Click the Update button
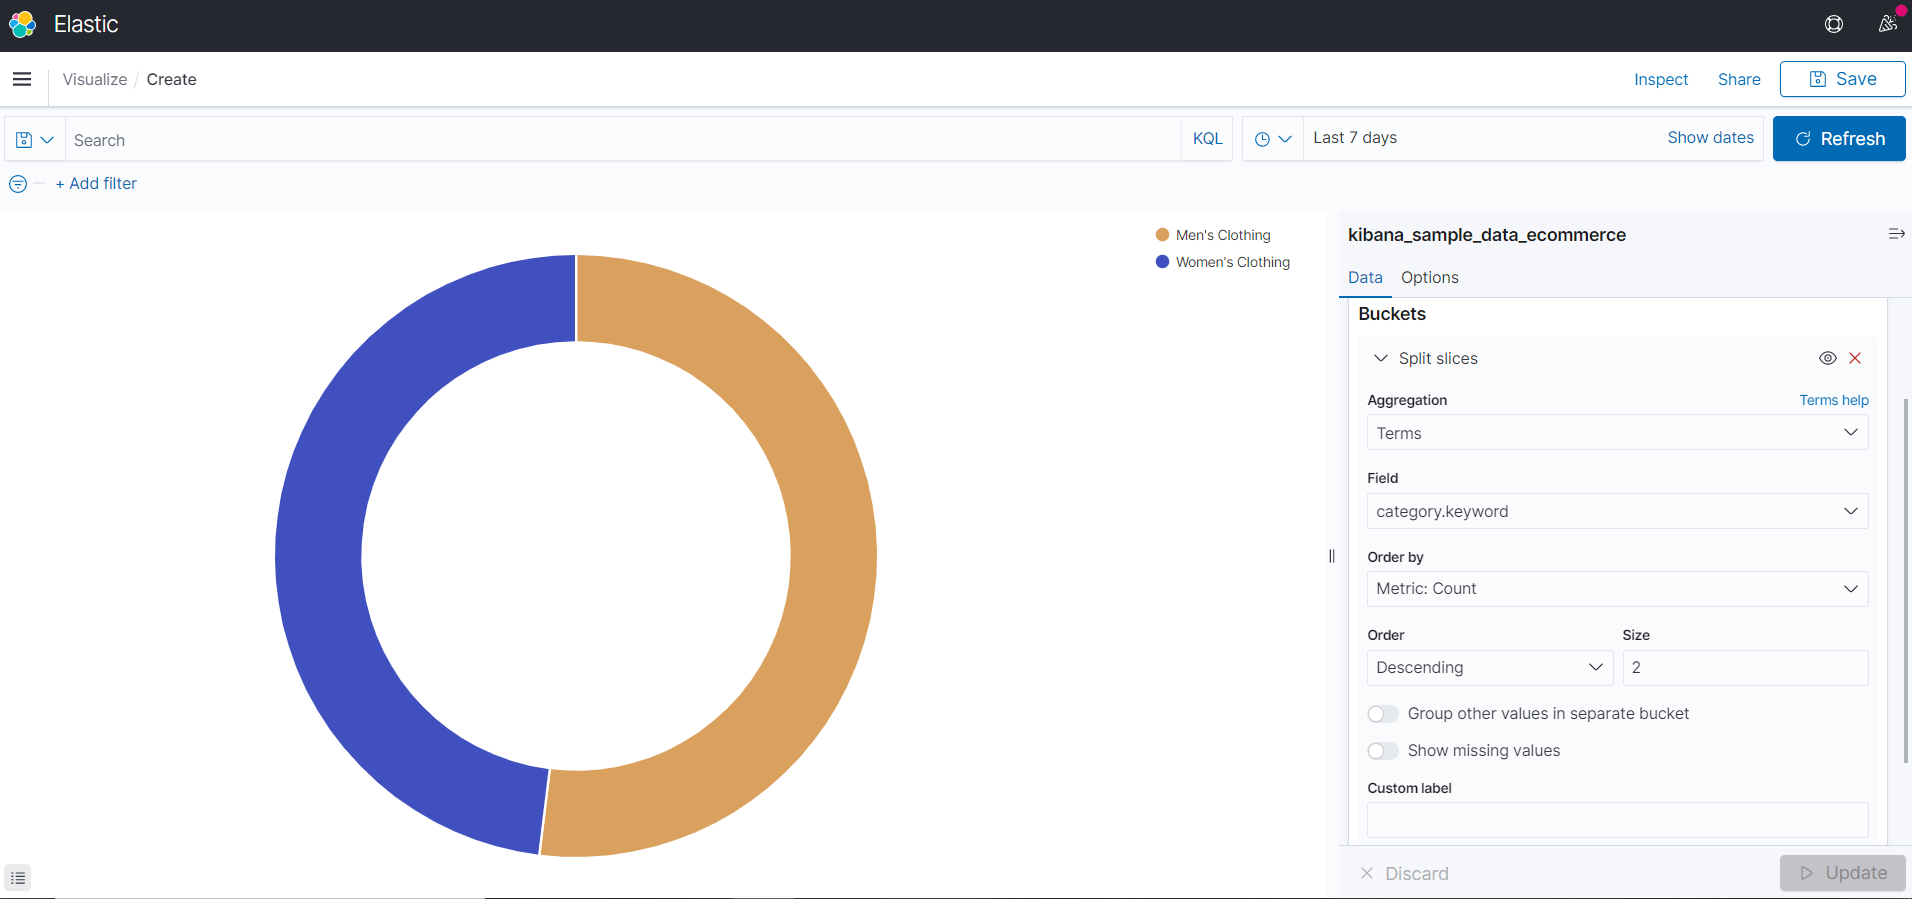This screenshot has height=899, width=1912. point(1842,873)
